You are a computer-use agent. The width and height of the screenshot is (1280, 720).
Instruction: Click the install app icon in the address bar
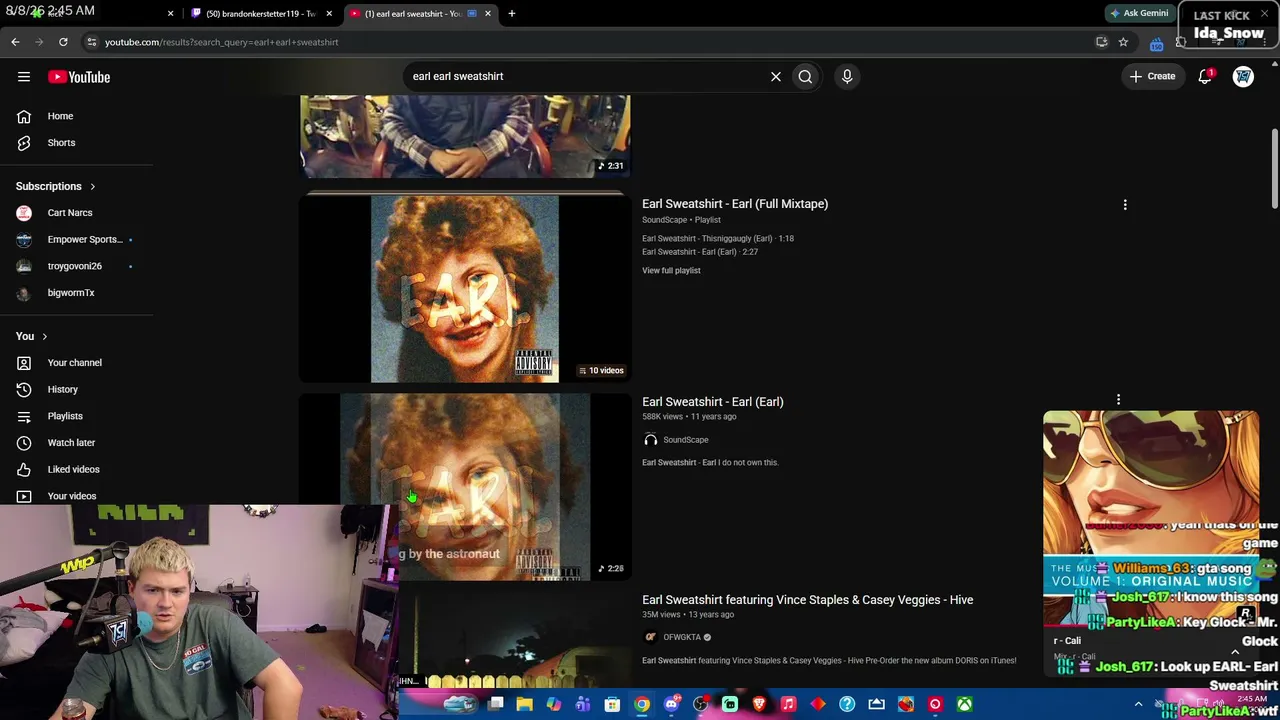[1101, 42]
